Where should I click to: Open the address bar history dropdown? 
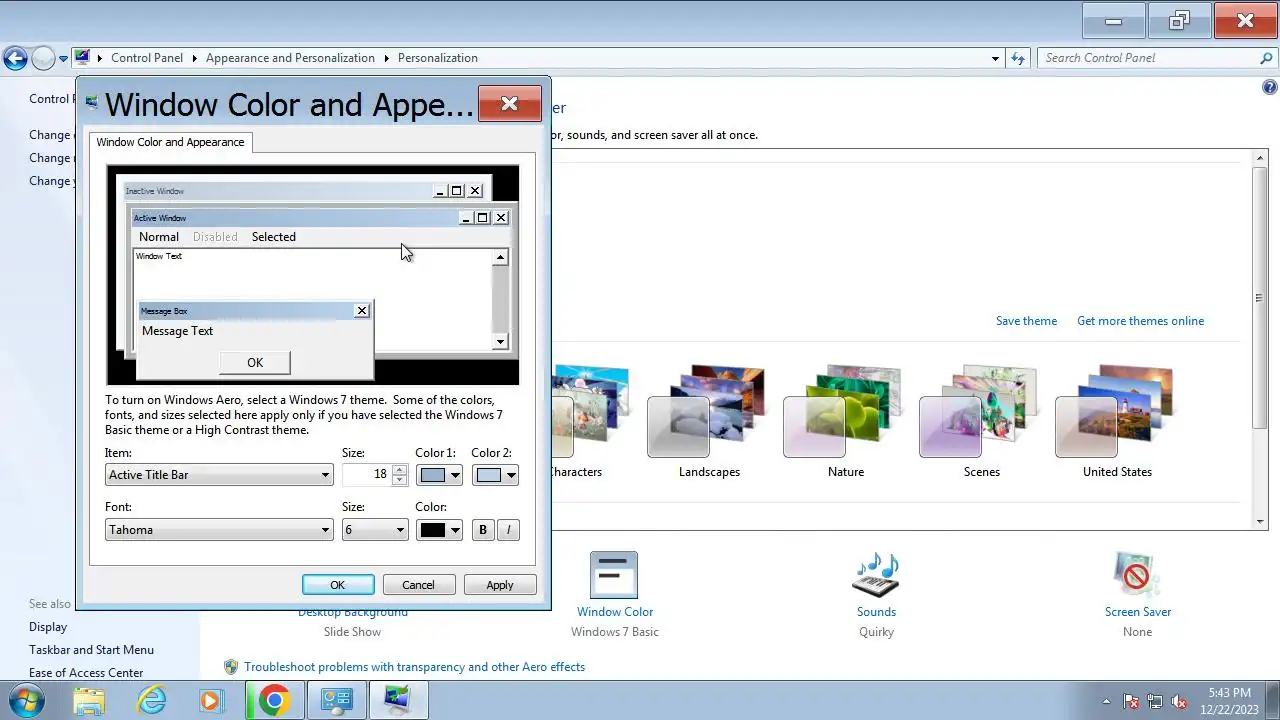tap(995, 58)
